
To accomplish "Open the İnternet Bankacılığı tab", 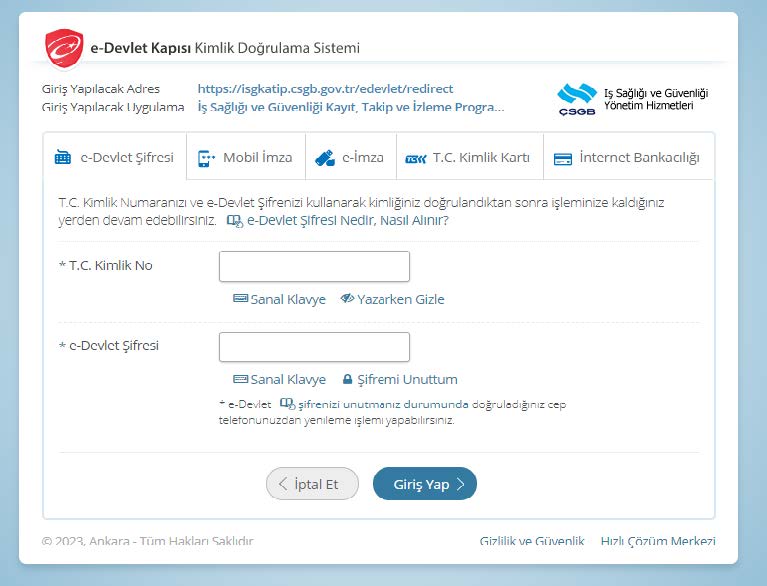I will (629, 158).
